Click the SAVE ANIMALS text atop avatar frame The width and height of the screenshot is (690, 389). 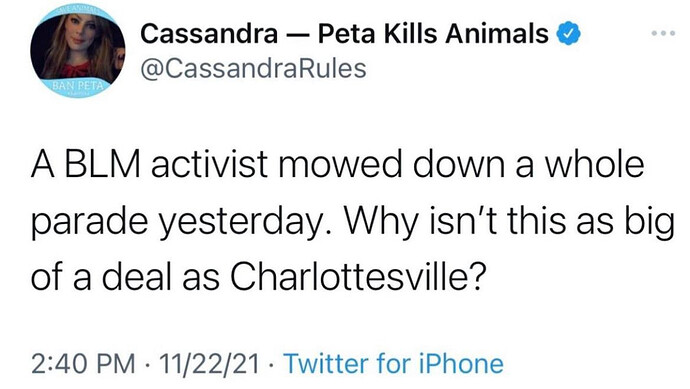click(77, 10)
